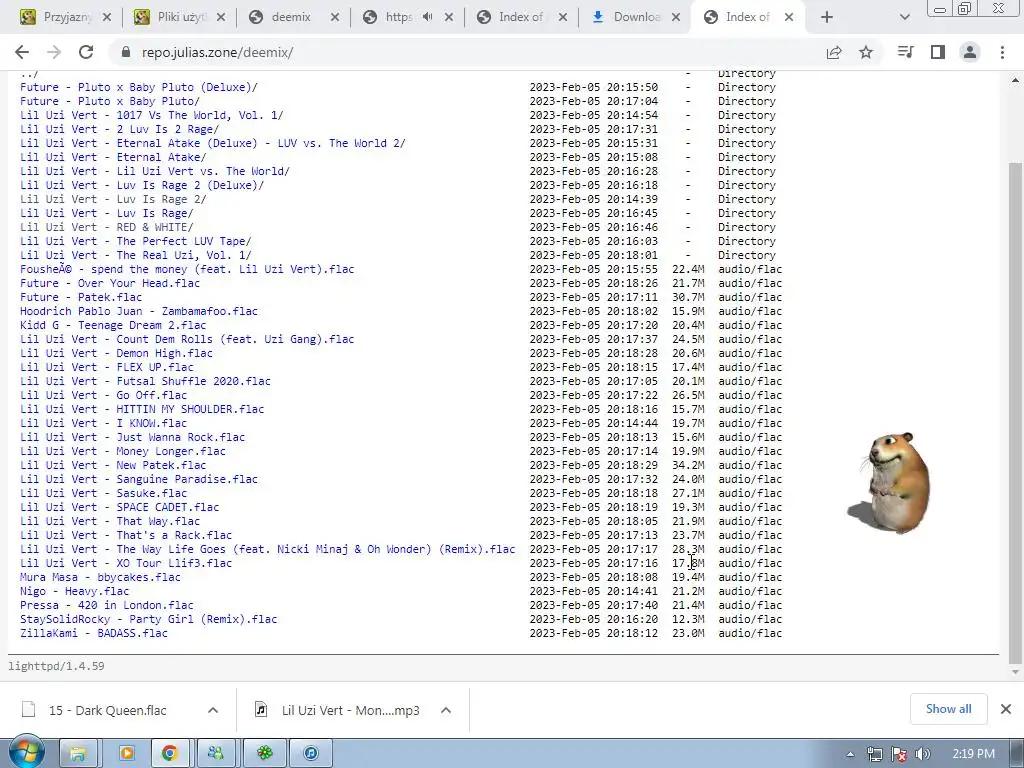Open the green clover app in taskbar

264,753
